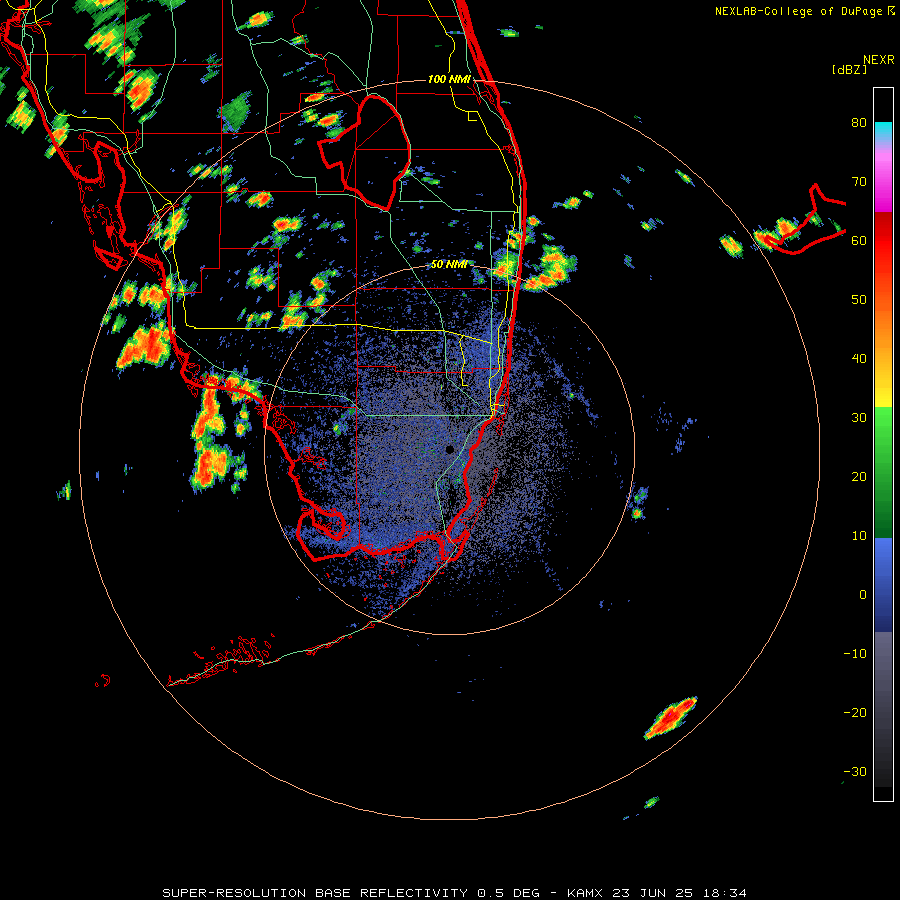The width and height of the screenshot is (900, 900).
Task: Select the 50 value on the dBZ scale
Action: click(859, 300)
